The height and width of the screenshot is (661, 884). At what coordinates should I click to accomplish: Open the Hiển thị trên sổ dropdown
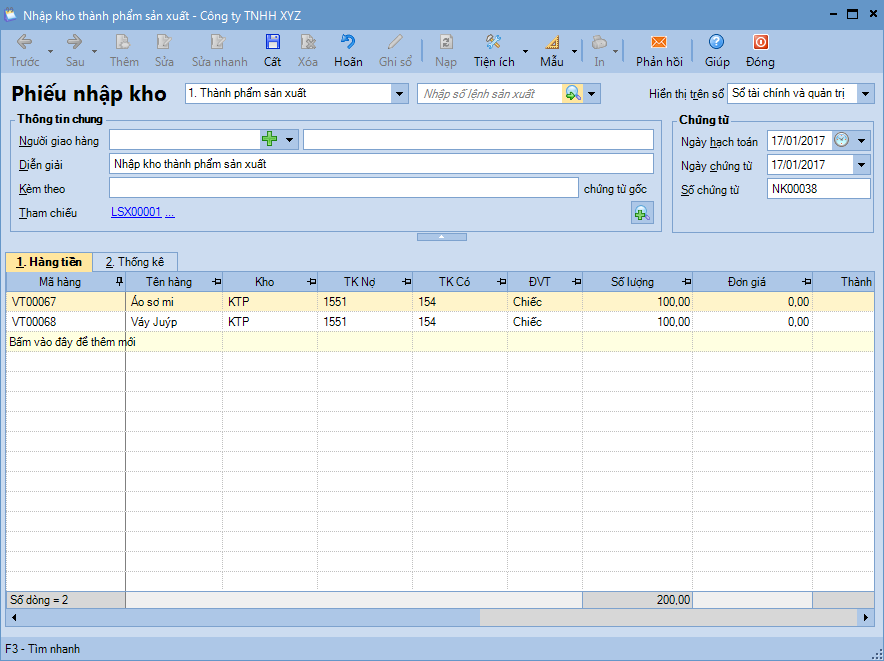point(865,93)
